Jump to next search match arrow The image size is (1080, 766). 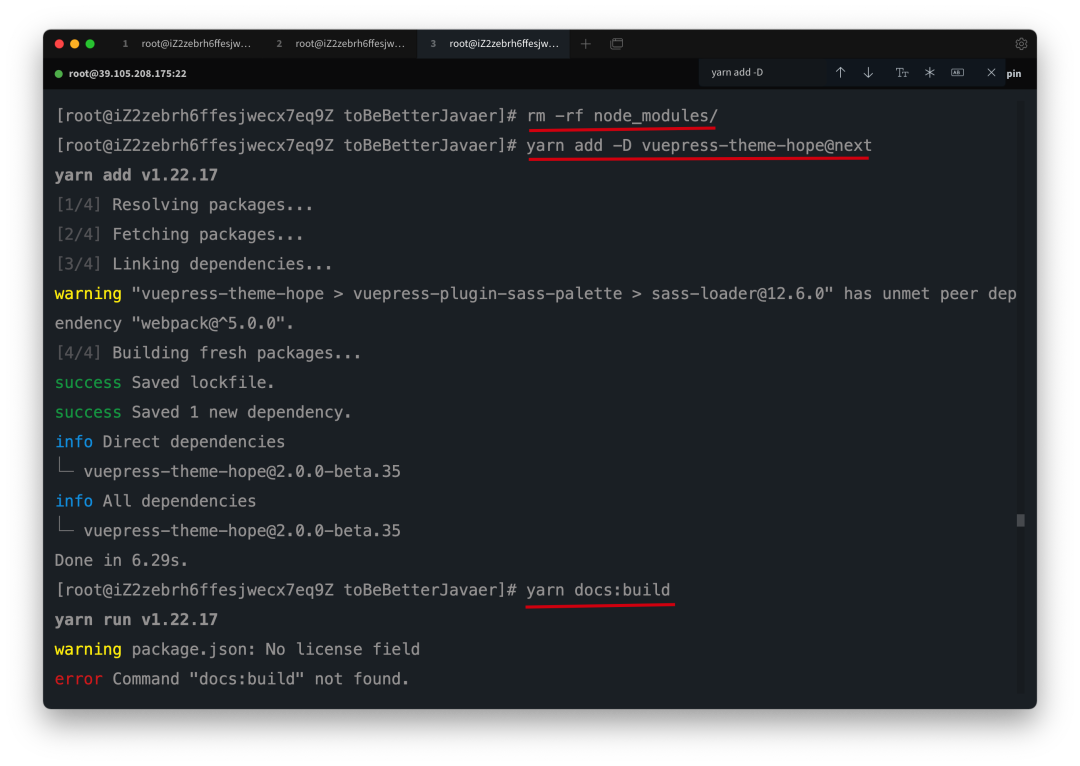[x=869, y=72]
